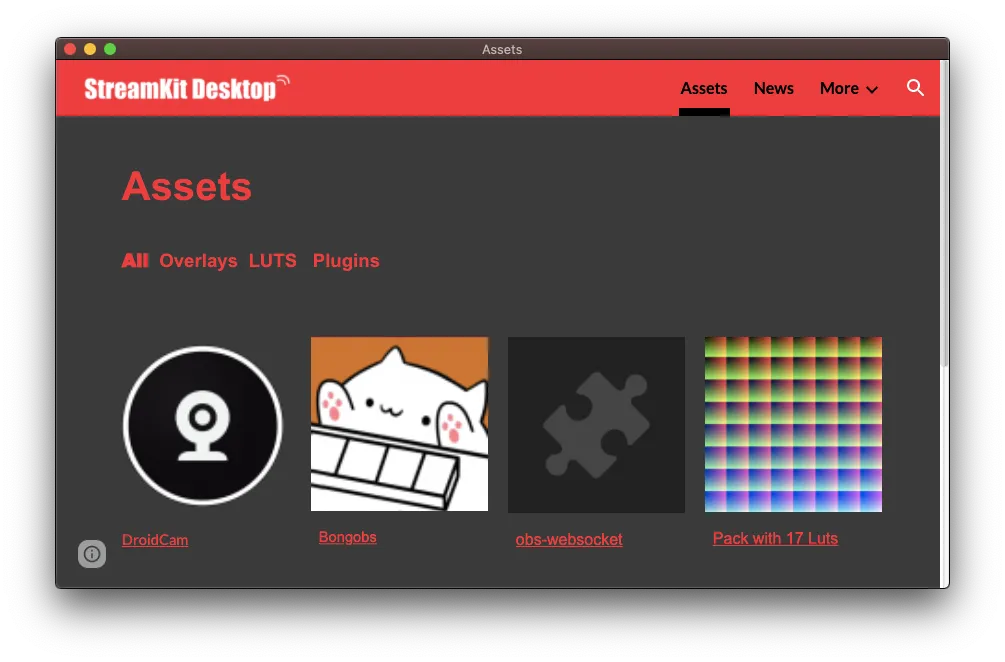
Task: Show only Plugins assets
Action: click(x=346, y=260)
